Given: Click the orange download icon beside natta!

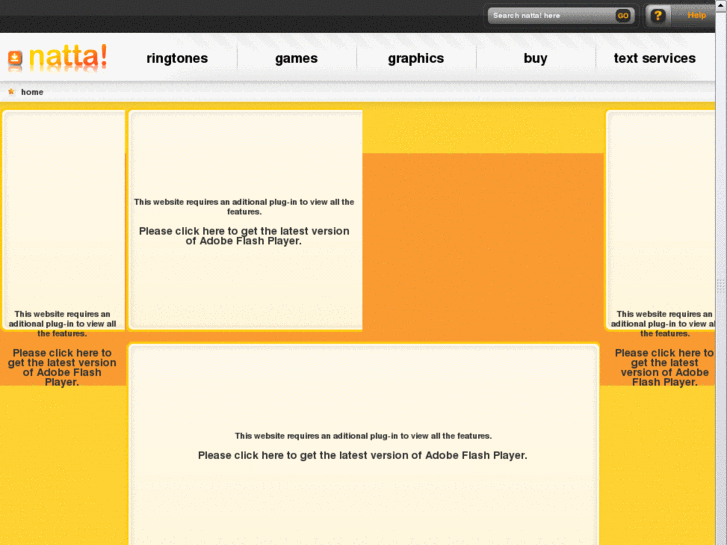Looking at the screenshot, I should click(15, 59).
